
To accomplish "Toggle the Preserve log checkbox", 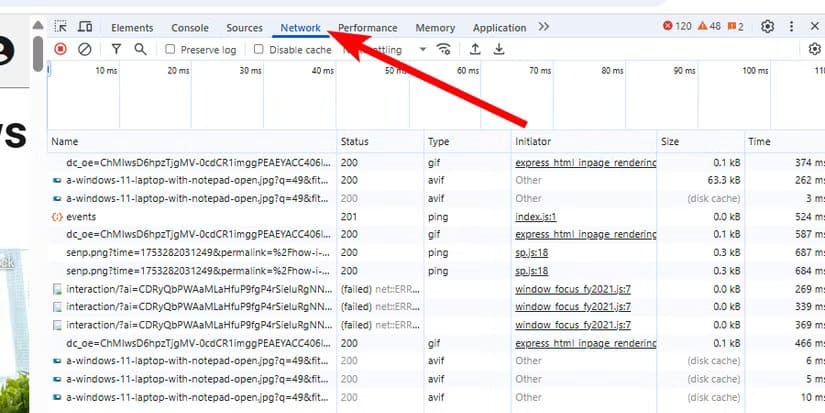I will [x=170, y=49].
